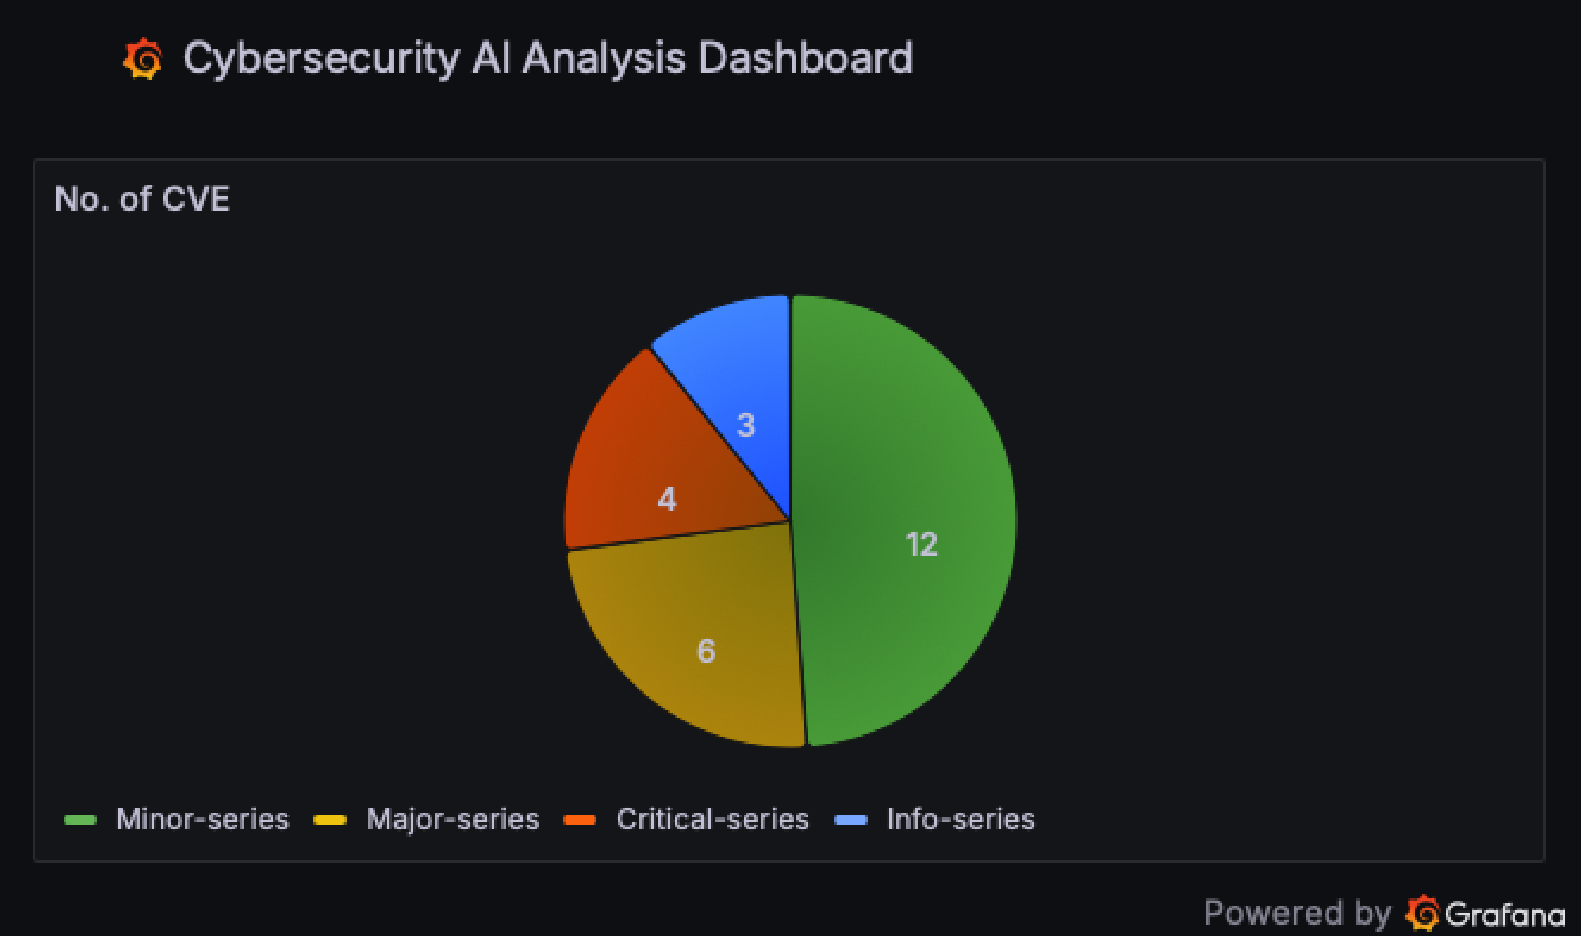Toggle Major-series in the legend
1581x936 pixels.
(x=452, y=819)
